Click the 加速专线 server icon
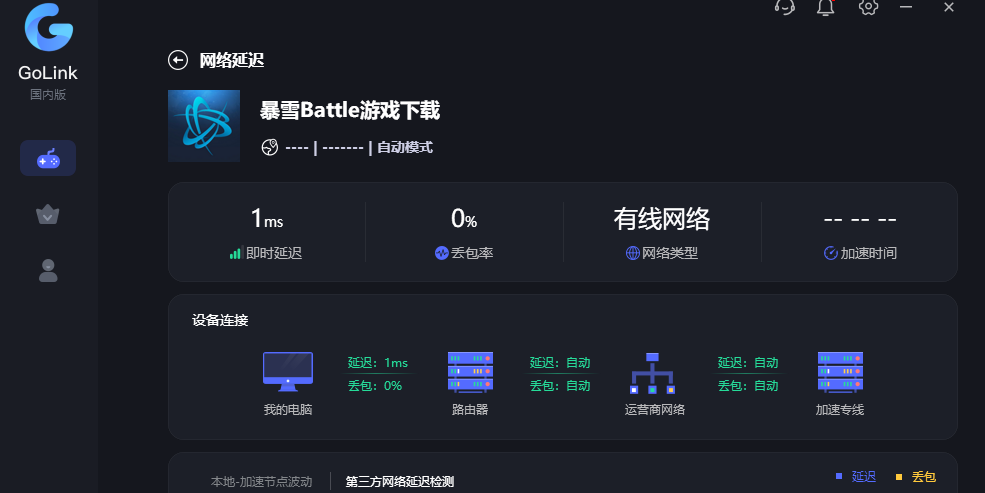 point(840,371)
